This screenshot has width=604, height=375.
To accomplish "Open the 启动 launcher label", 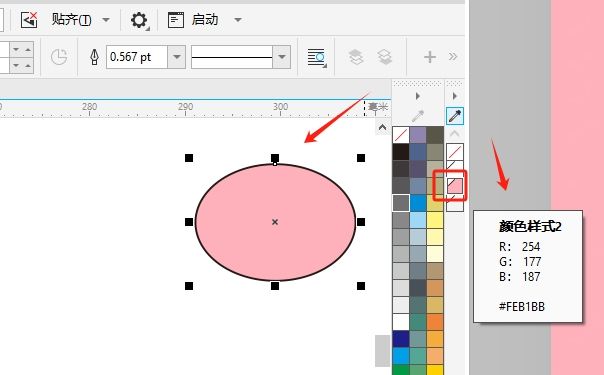I will [205, 20].
